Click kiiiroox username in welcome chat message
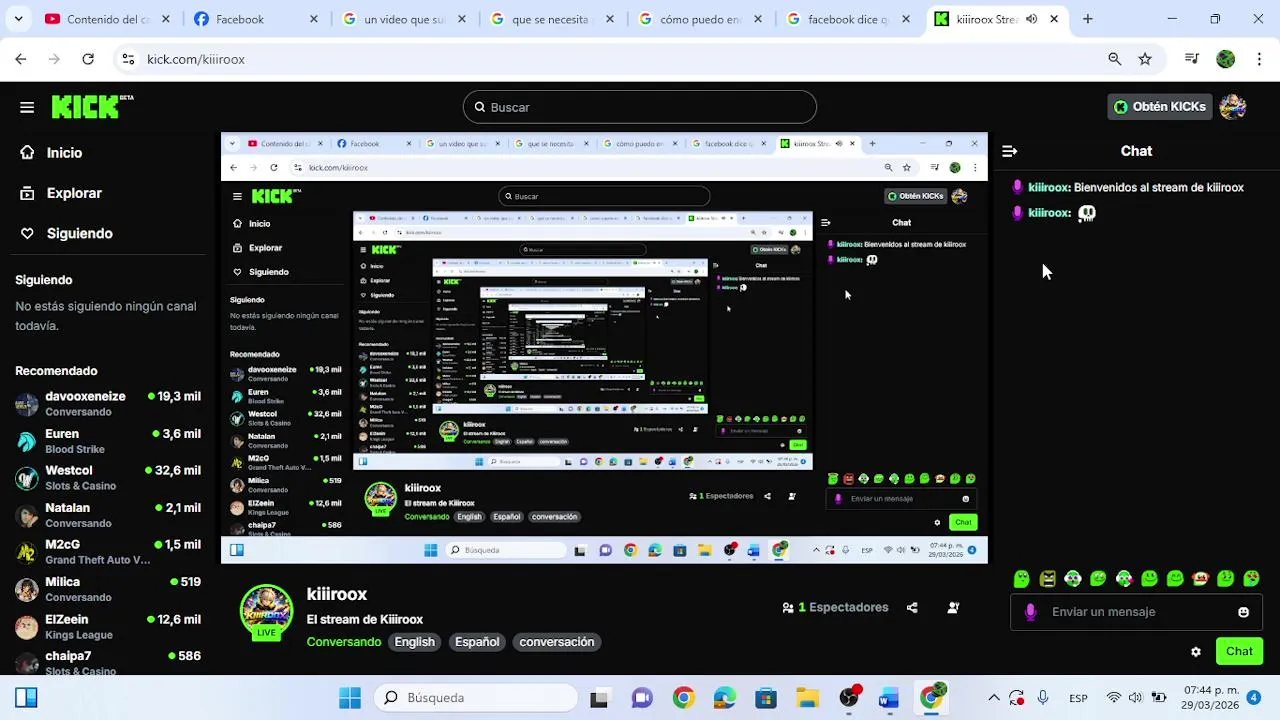1280x720 pixels. (x=1048, y=187)
